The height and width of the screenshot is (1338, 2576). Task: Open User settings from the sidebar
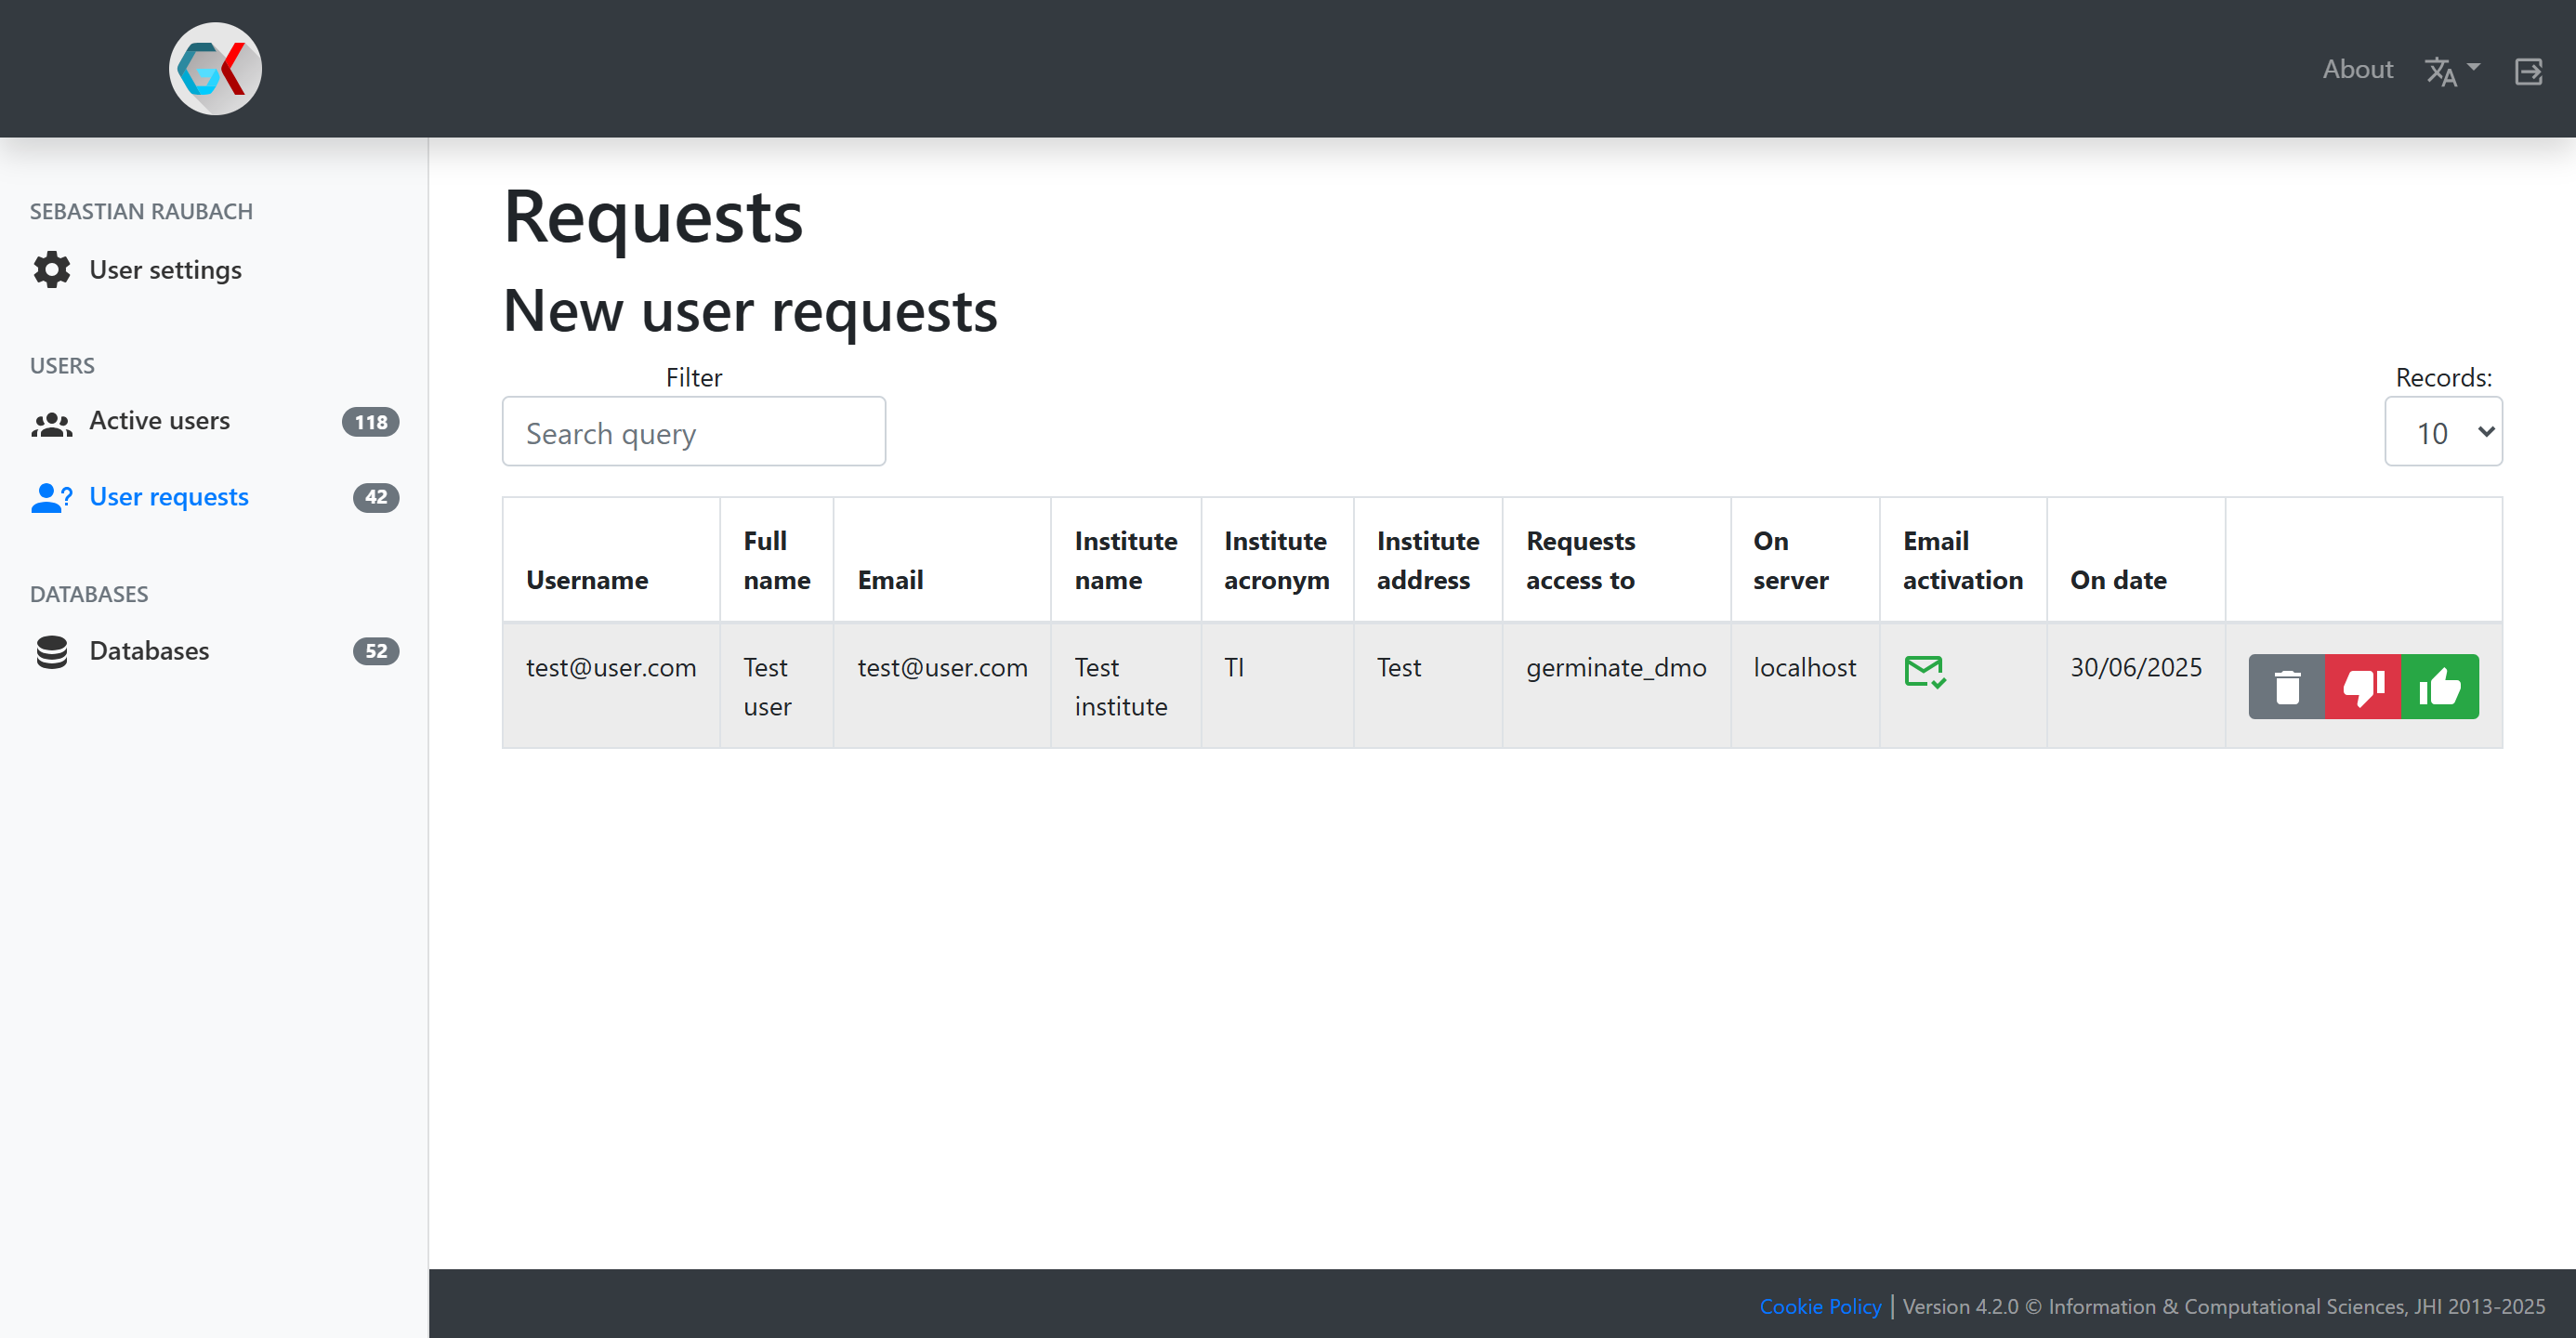[165, 270]
